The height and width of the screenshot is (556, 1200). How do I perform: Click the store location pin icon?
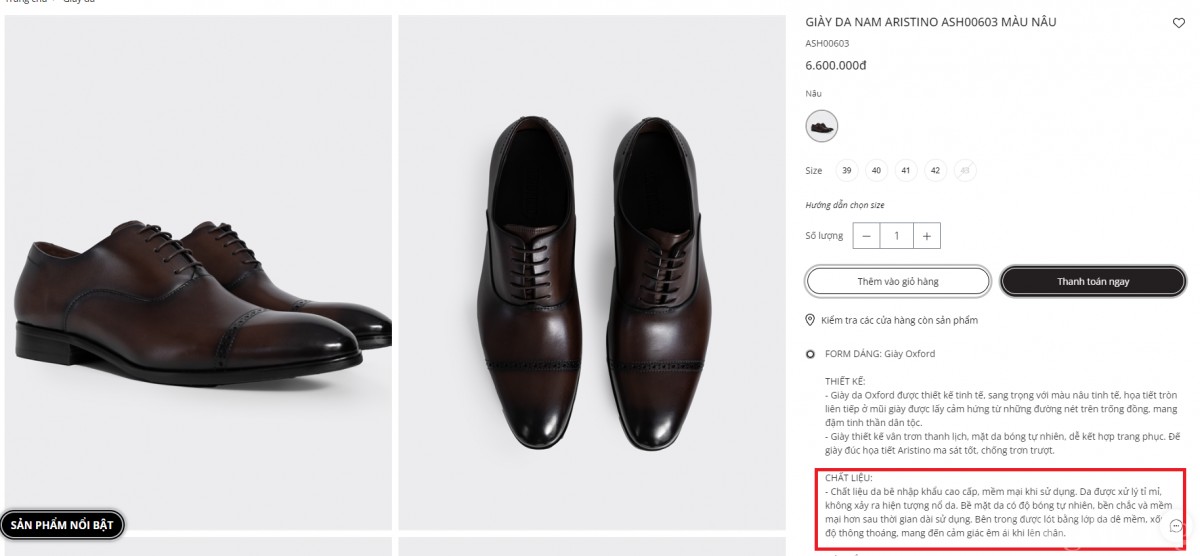810,320
